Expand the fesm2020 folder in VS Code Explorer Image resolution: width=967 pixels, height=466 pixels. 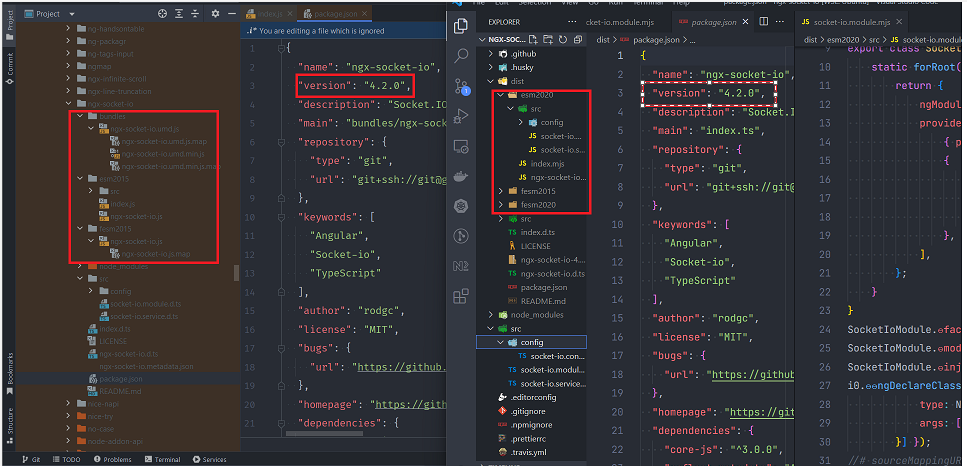tap(501, 205)
